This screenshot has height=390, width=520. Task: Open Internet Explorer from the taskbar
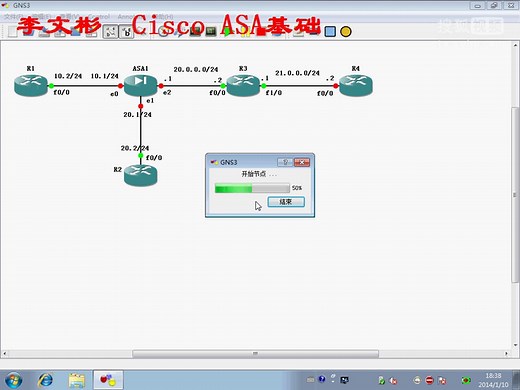[45, 380]
